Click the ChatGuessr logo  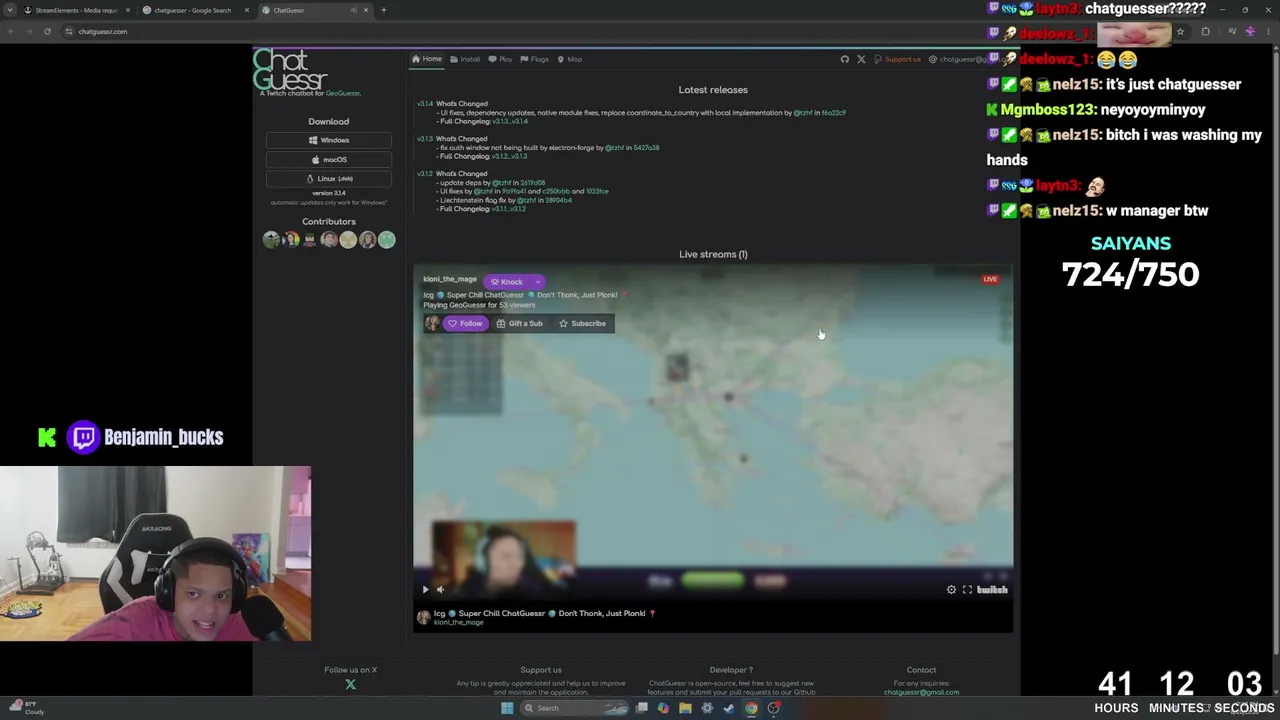click(x=290, y=69)
